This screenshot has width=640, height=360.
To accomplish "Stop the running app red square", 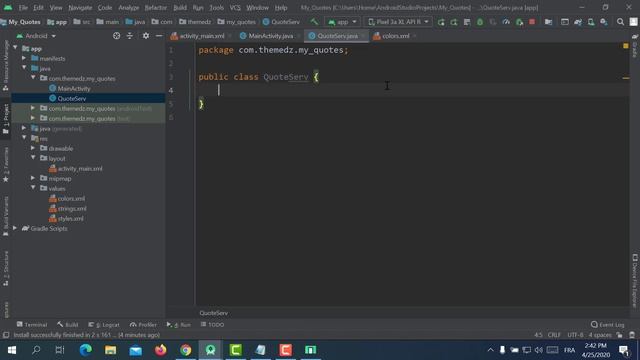I will 532,22.
